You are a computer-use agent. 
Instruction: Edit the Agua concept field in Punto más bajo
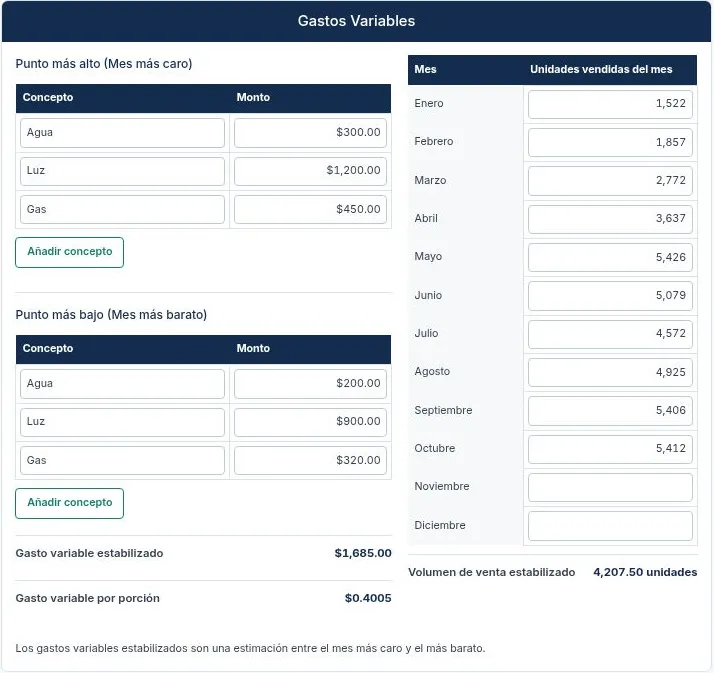pyautogui.click(x=122, y=383)
